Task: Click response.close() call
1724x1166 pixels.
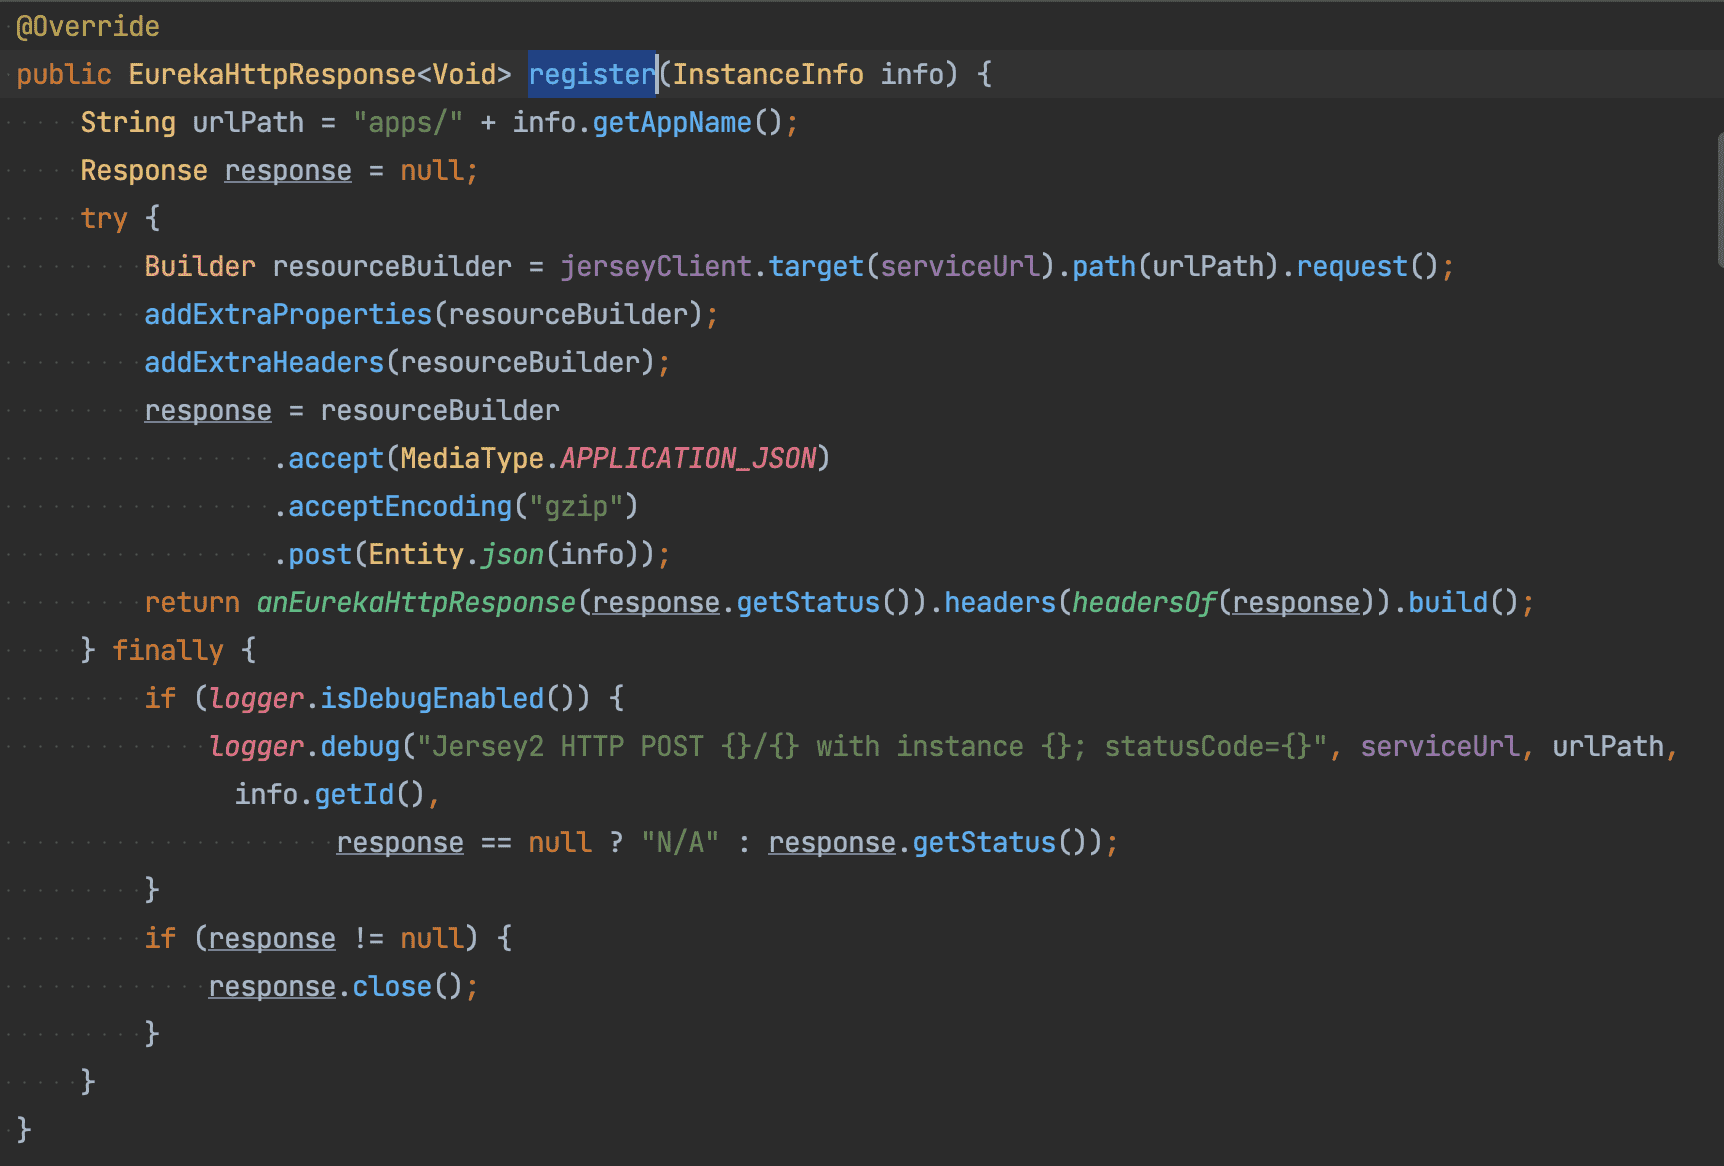Action: [336, 986]
